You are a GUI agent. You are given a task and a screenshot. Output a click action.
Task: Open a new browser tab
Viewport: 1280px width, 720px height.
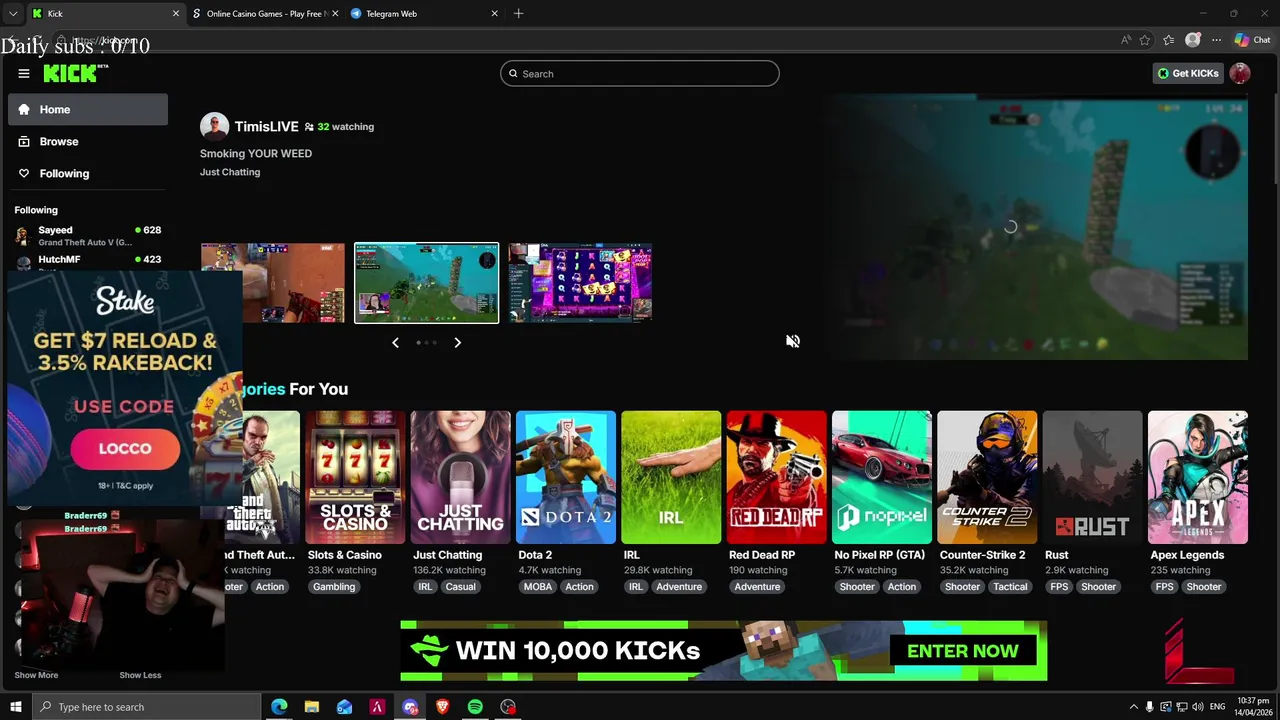[x=518, y=13]
